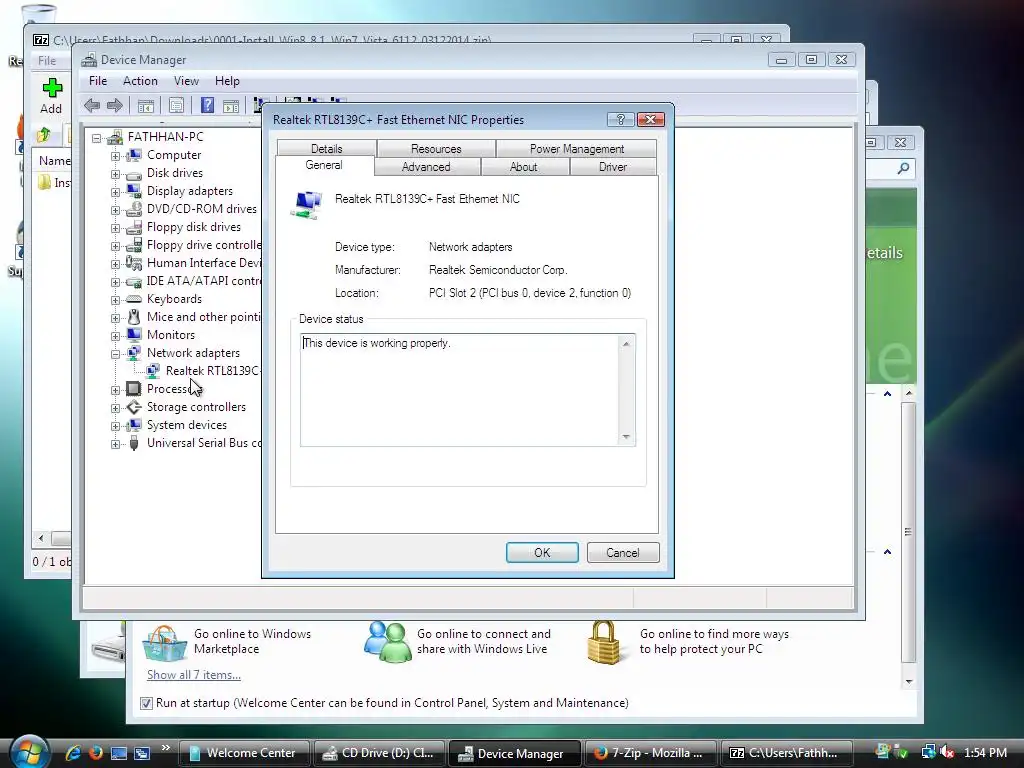Select the Realtek RTL8139C network adapter icon in tree
Screen dimensions: 1024x768
tap(153, 371)
